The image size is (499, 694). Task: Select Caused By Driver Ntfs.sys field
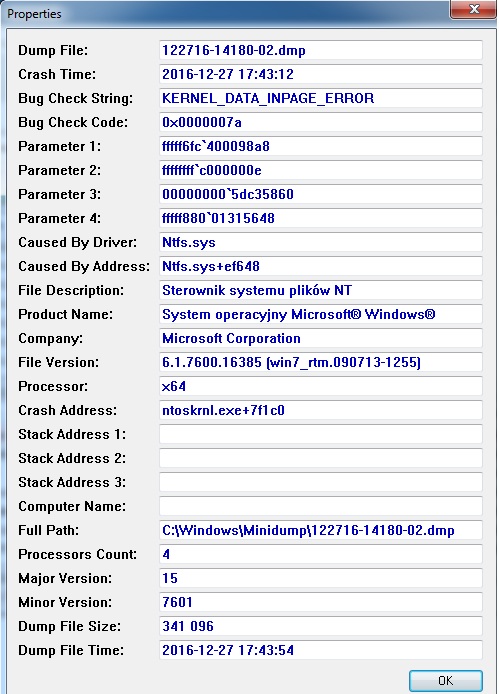pyautogui.click(x=321, y=242)
